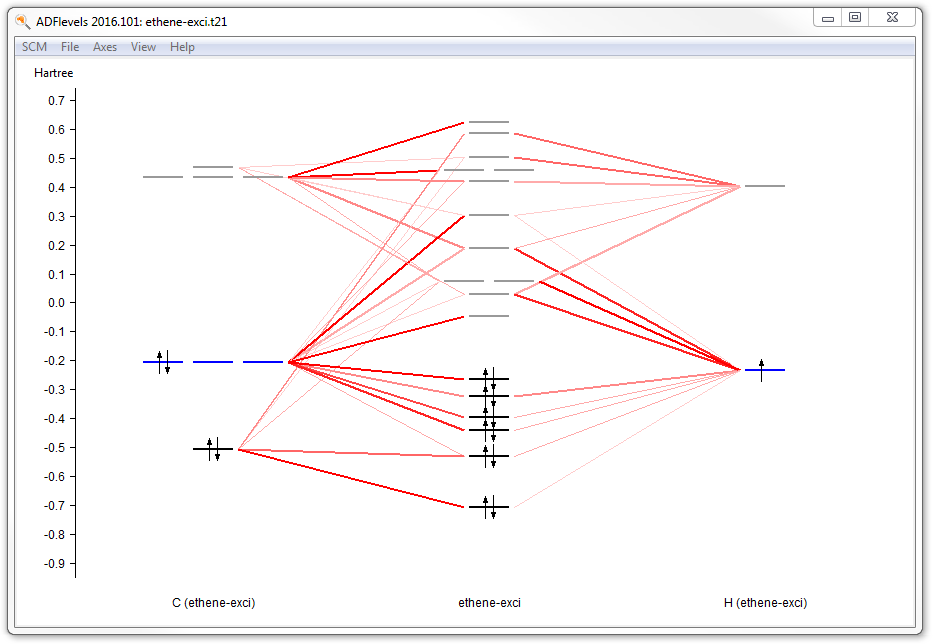Select the lowest molecular level near -0.7 Hartree
The image size is (933, 644).
[489, 507]
